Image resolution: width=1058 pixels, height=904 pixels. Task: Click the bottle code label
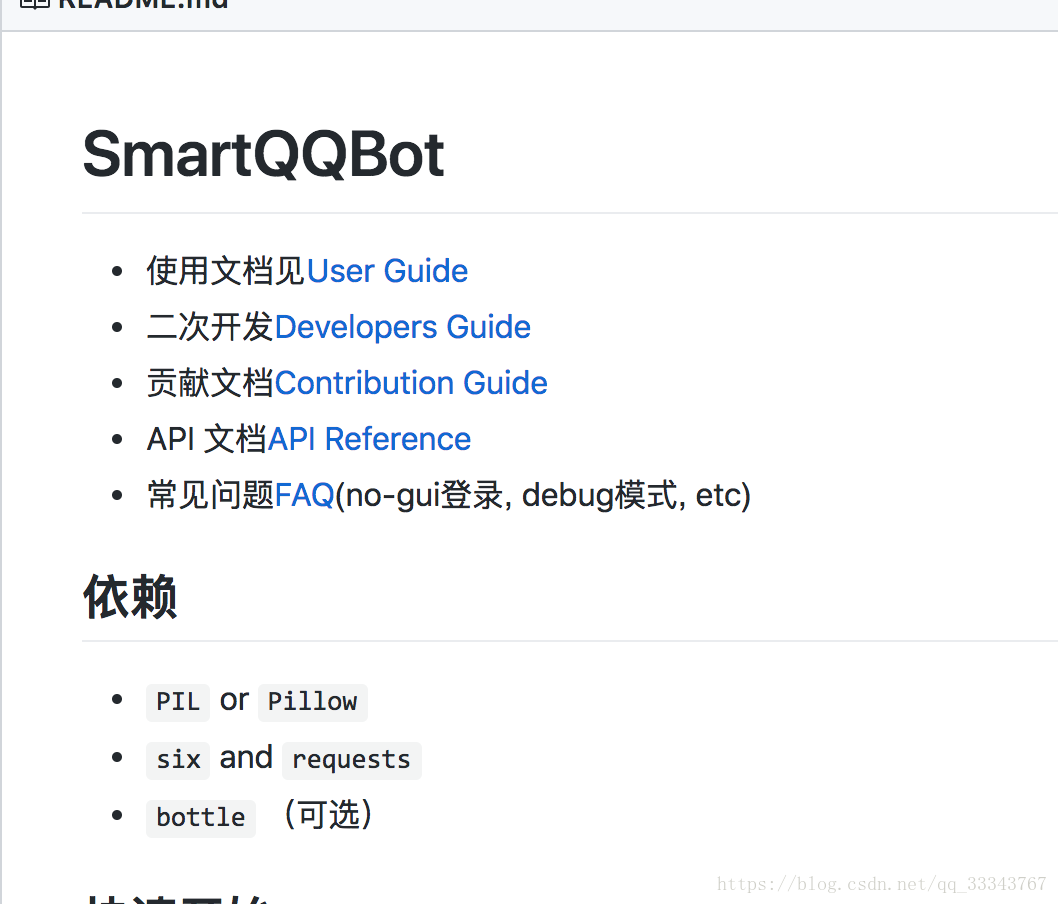click(201, 818)
